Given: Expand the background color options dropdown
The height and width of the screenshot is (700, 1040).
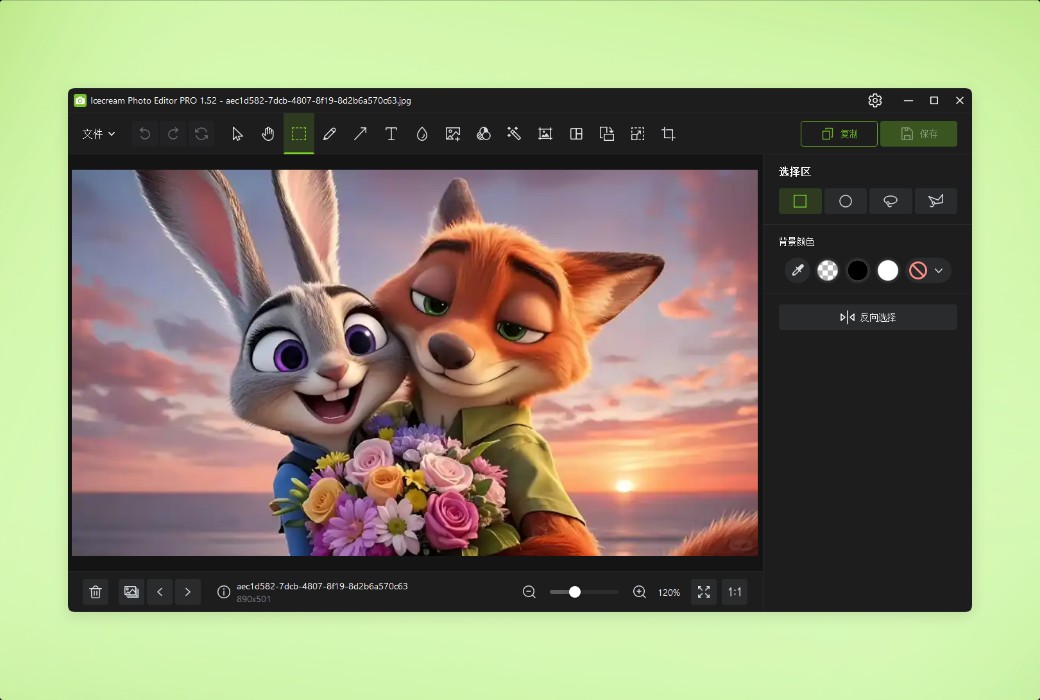Looking at the screenshot, I should pos(941,270).
